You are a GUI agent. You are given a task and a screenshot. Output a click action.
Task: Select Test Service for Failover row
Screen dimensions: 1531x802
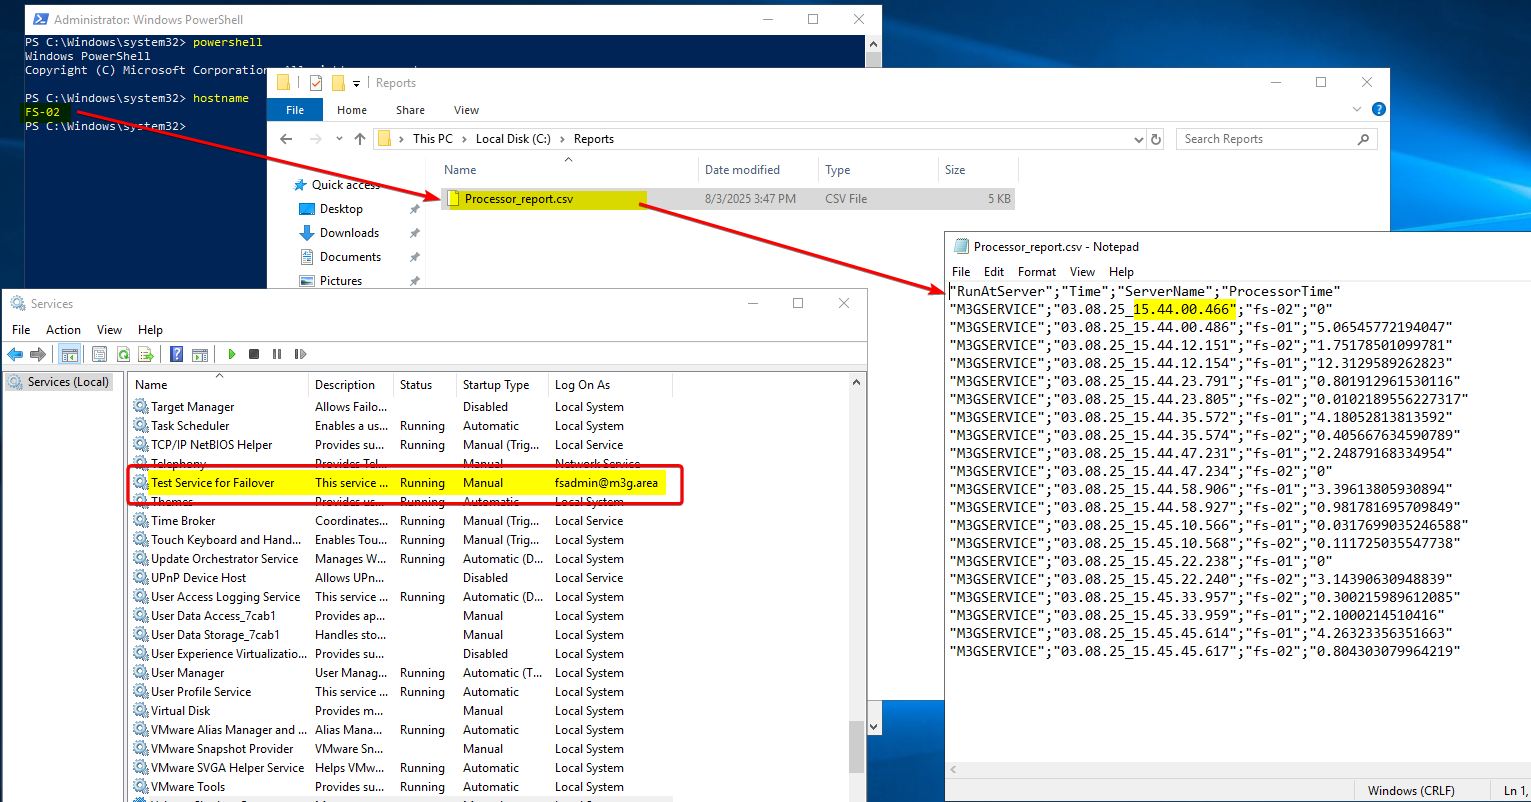tap(400, 483)
